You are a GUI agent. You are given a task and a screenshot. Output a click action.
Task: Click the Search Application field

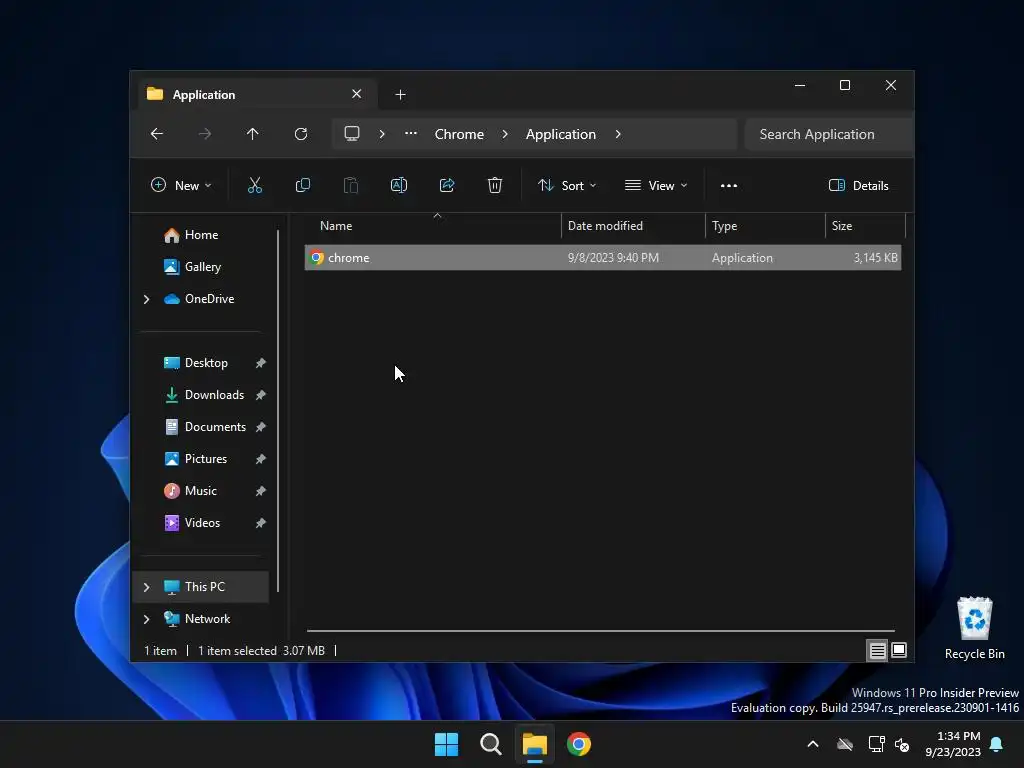(x=829, y=135)
